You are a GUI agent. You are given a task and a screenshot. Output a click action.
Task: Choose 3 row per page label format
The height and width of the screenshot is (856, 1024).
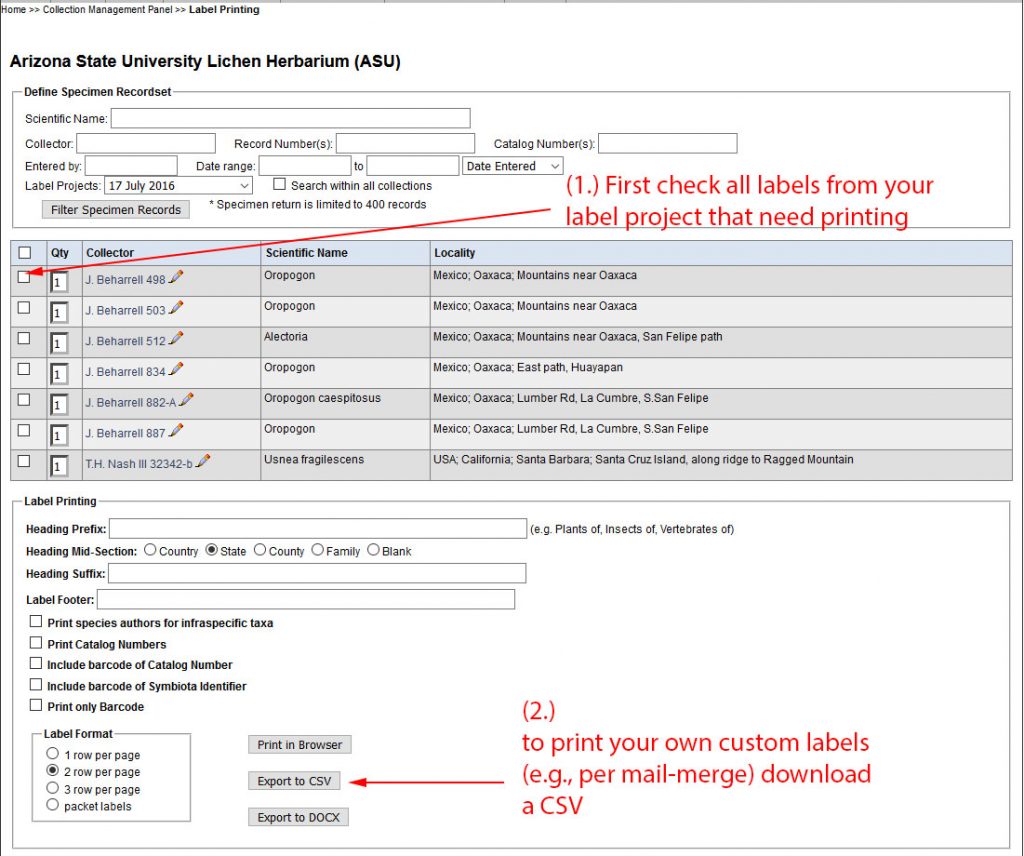[53, 788]
